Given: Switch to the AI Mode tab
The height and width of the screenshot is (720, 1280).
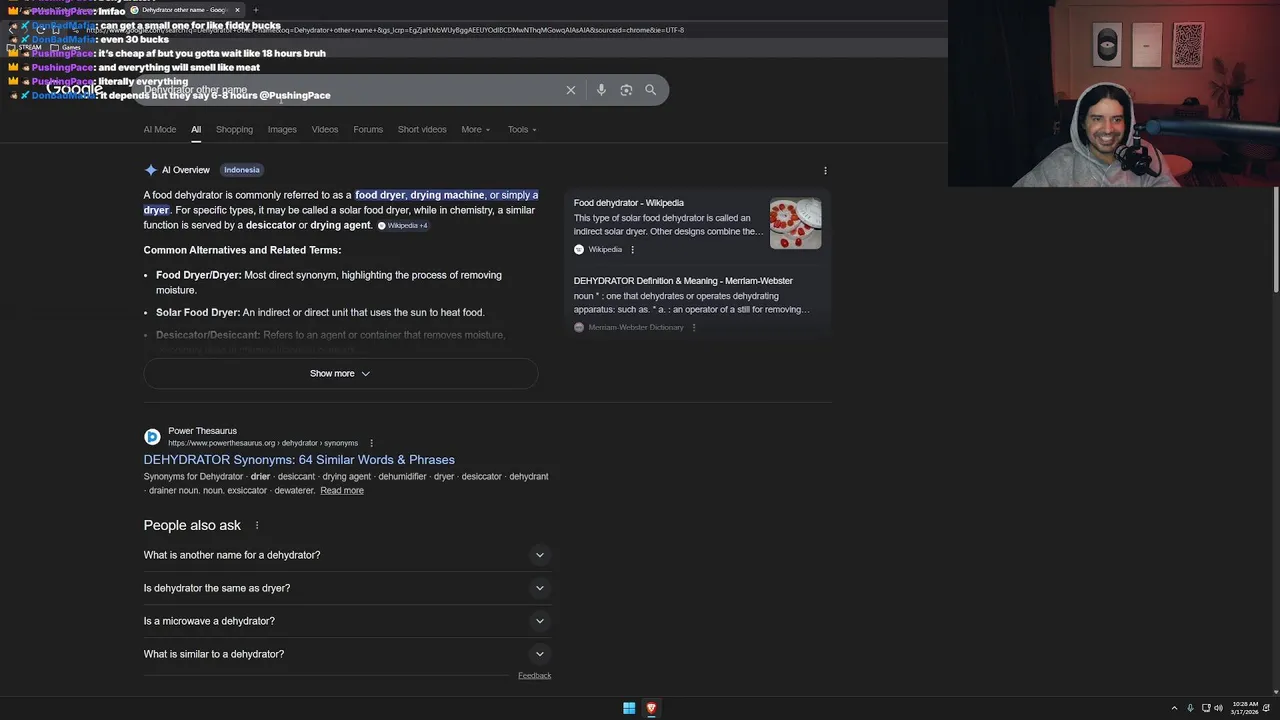Looking at the screenshot, I should [x=159, y=130].
